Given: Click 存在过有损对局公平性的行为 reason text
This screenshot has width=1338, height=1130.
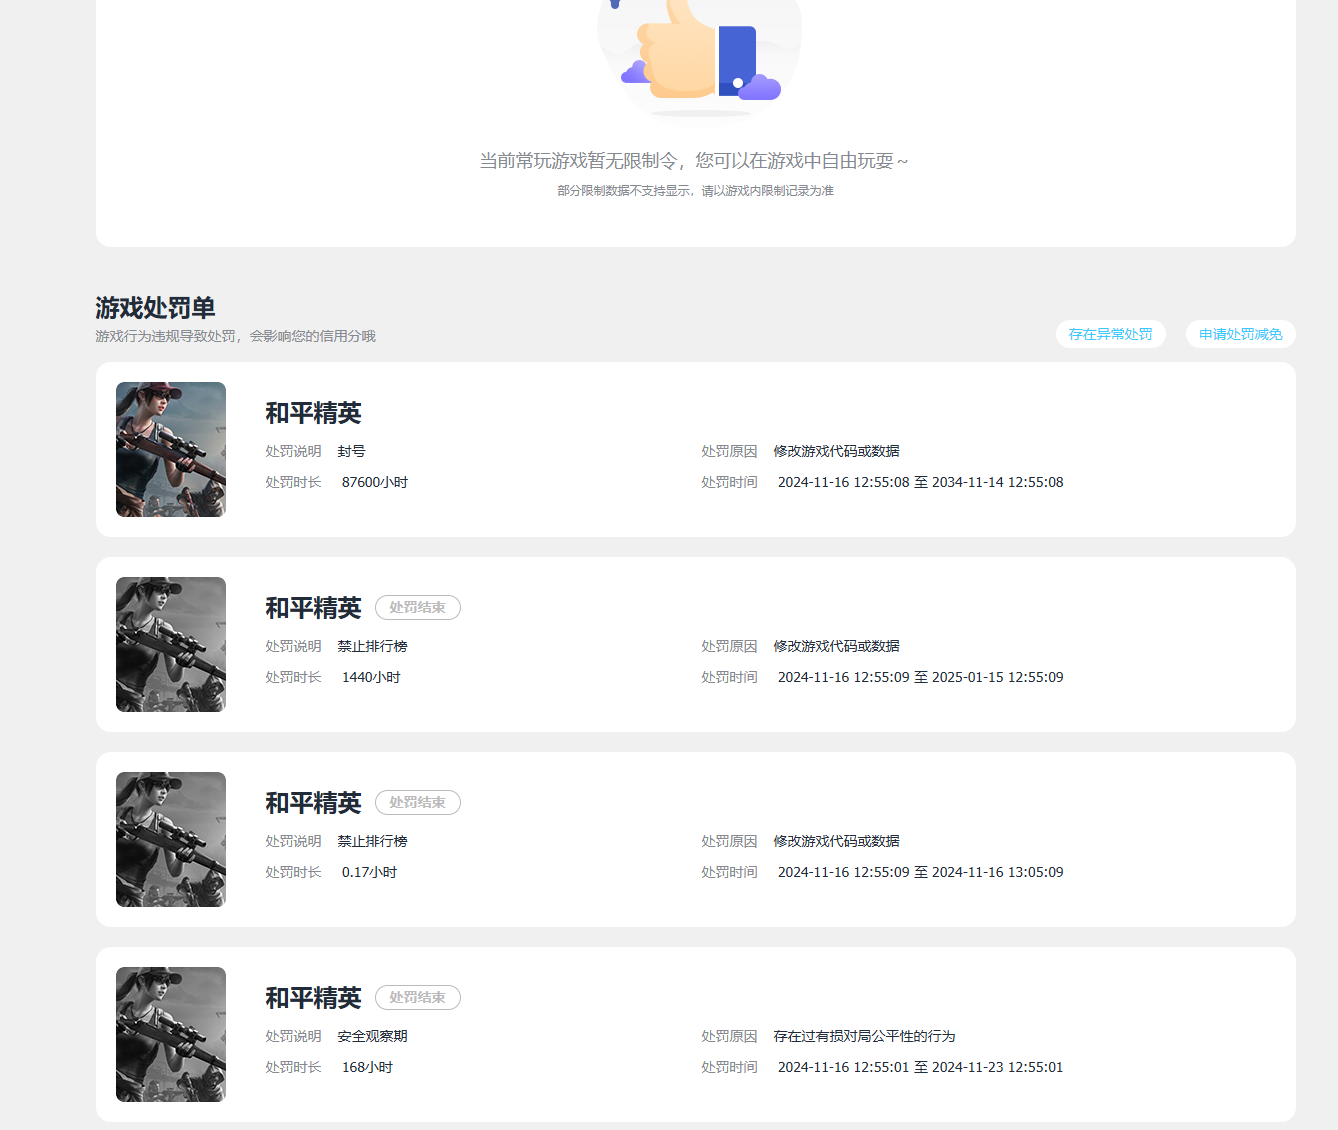Looking at the screenshot, I should (x=864, y=1036).
